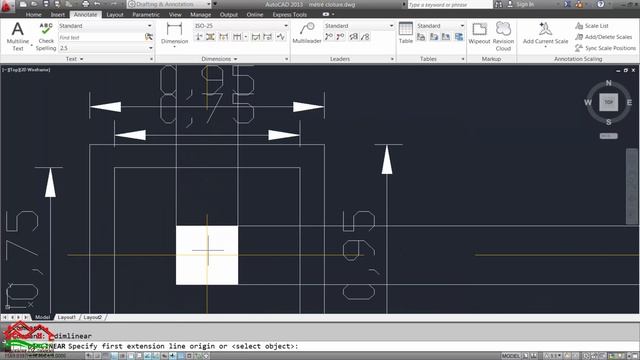Click the Adjust Space dimension icon

[x=211, y=37]
